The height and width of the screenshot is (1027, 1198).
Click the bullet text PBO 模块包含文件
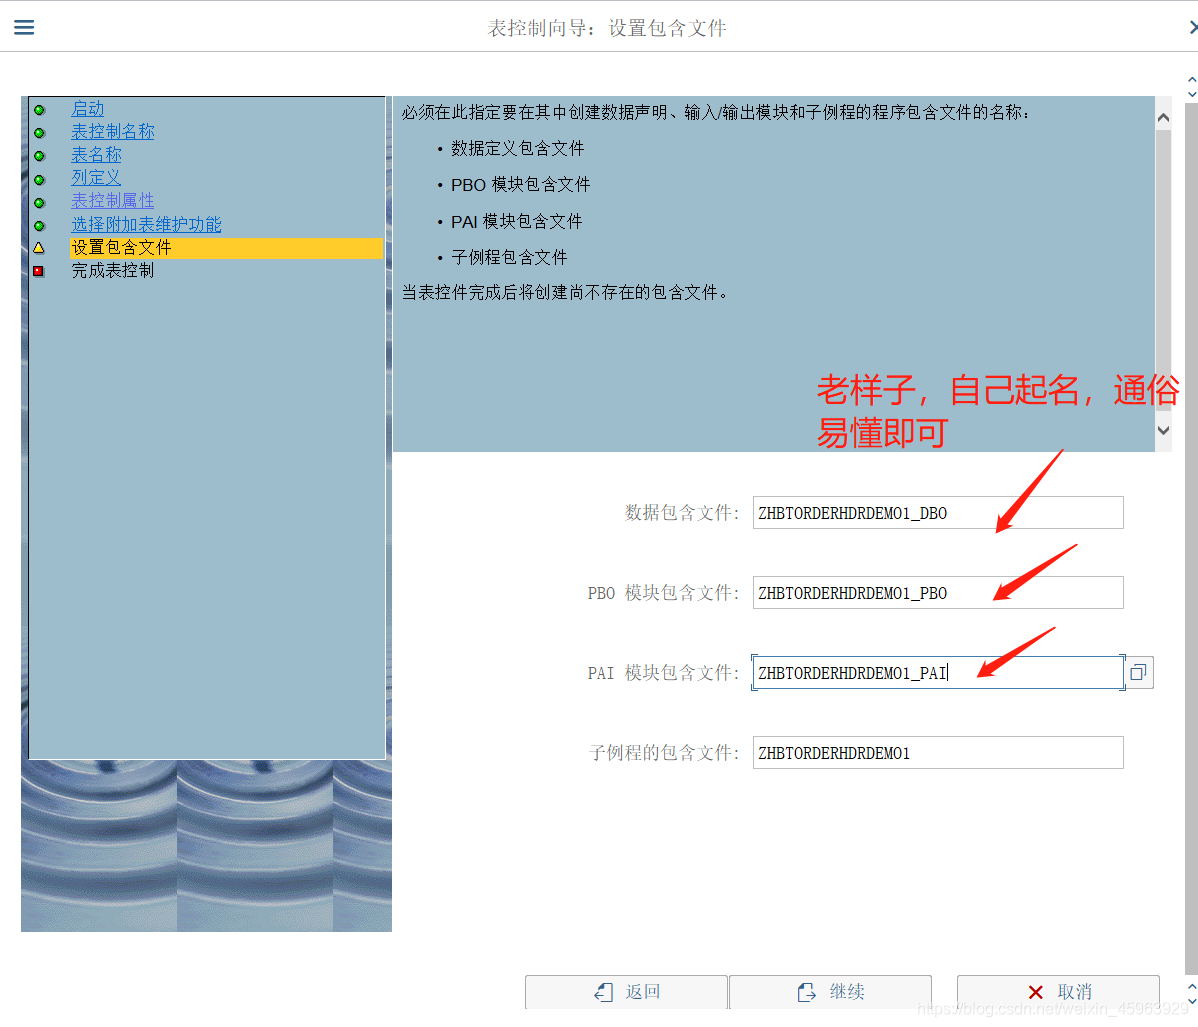520,185
